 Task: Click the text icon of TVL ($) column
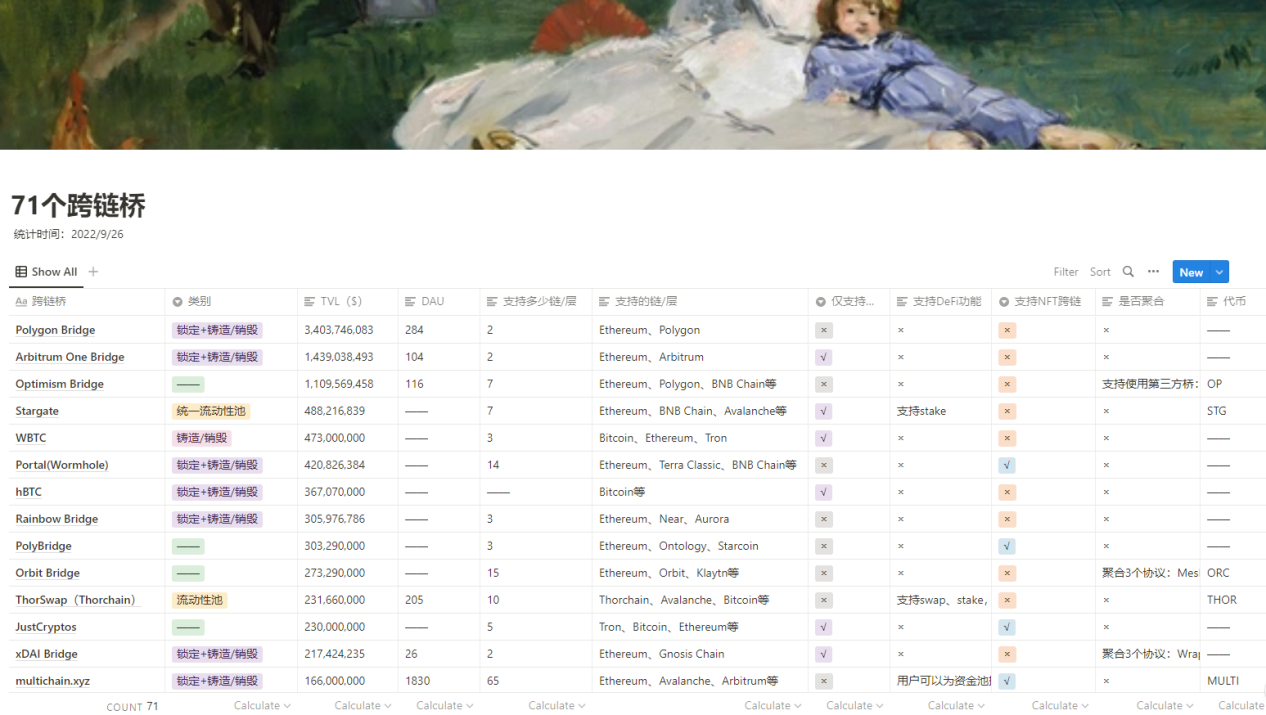coord(310,301)
